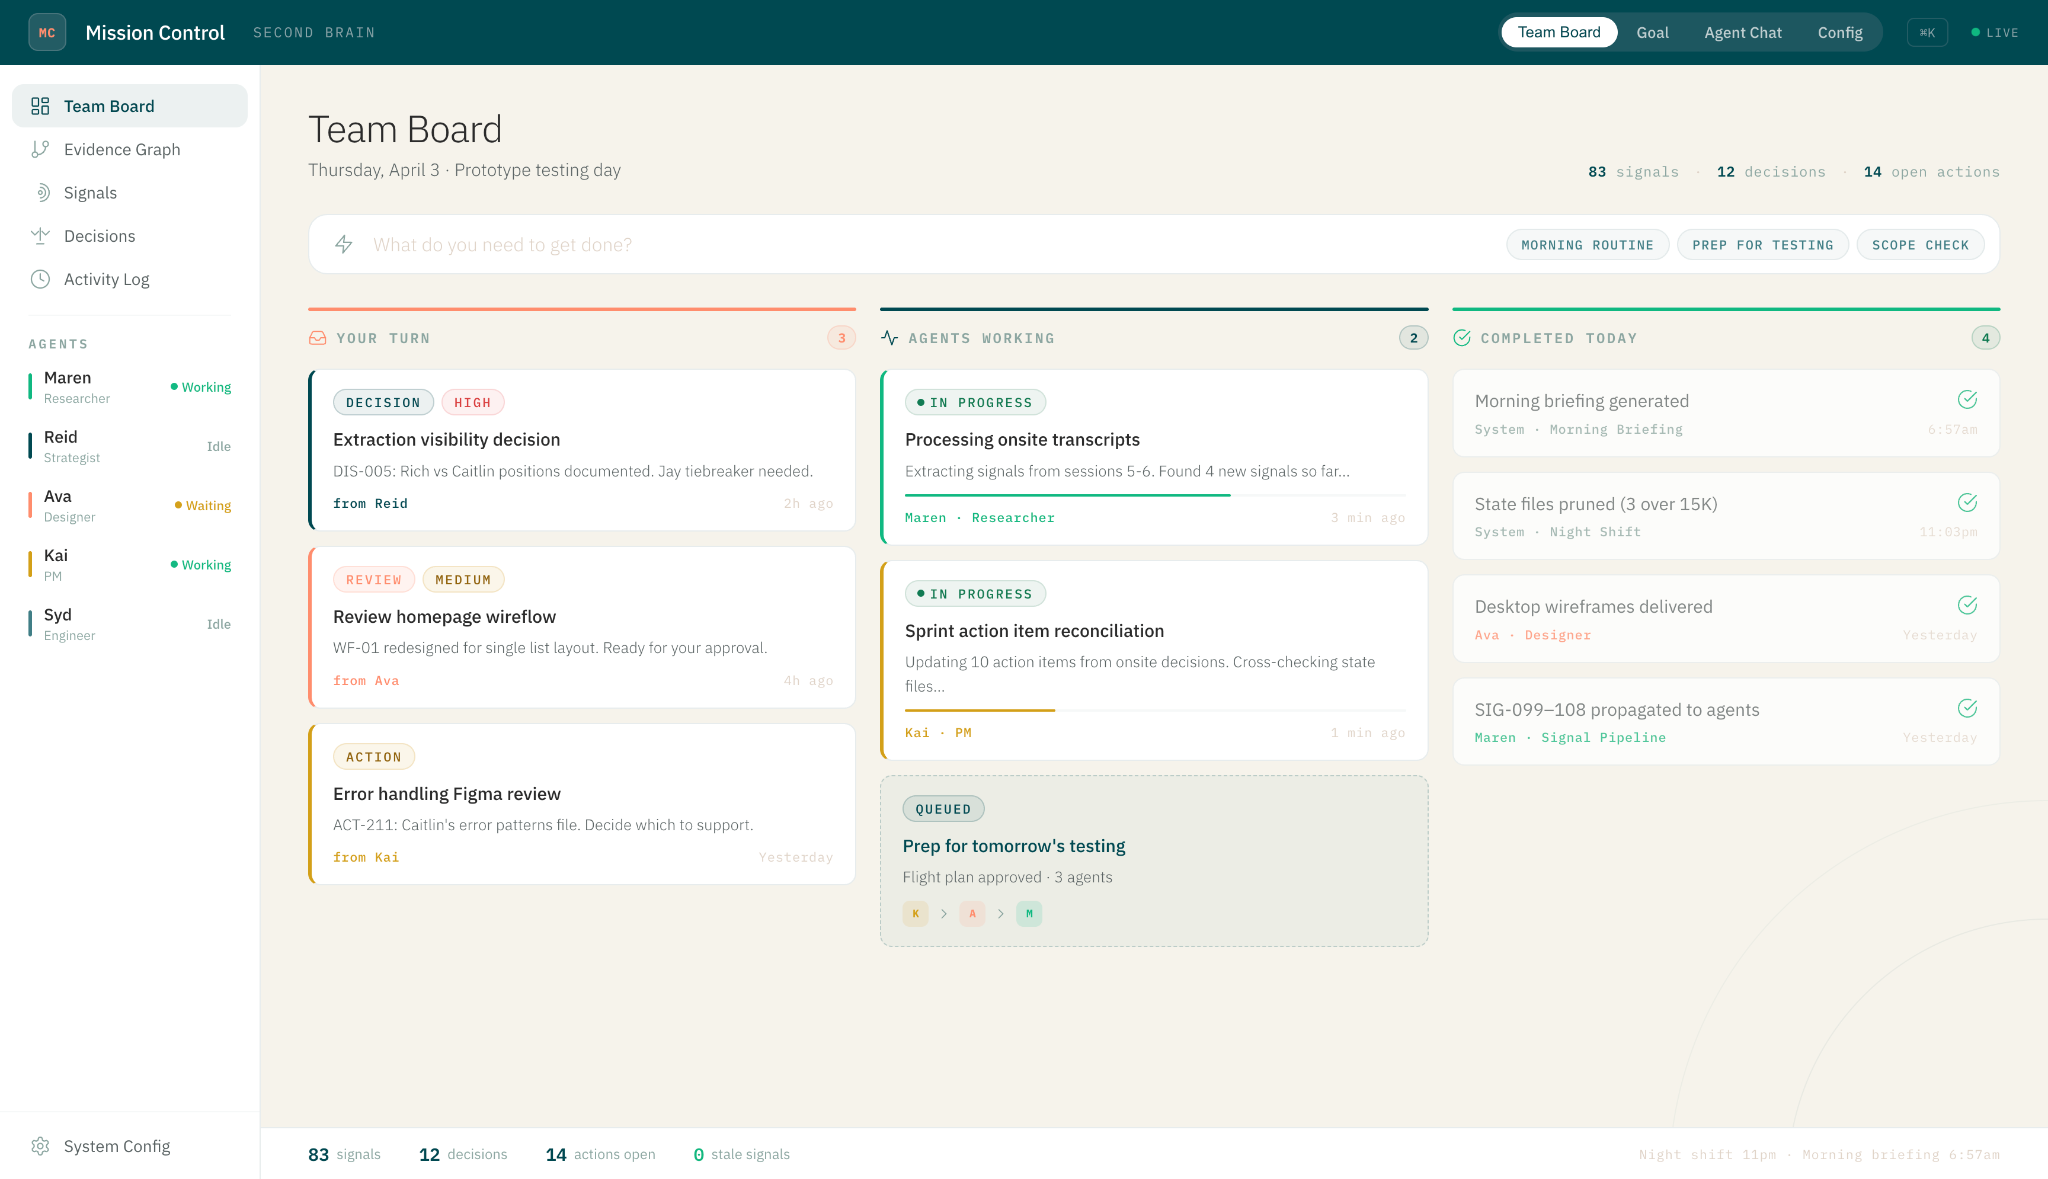The width and height of the screenshot is (2048, 1179).
Task: Click the Your Turn count badge 3
Action: pyautogui.click(x=841, y=338)
